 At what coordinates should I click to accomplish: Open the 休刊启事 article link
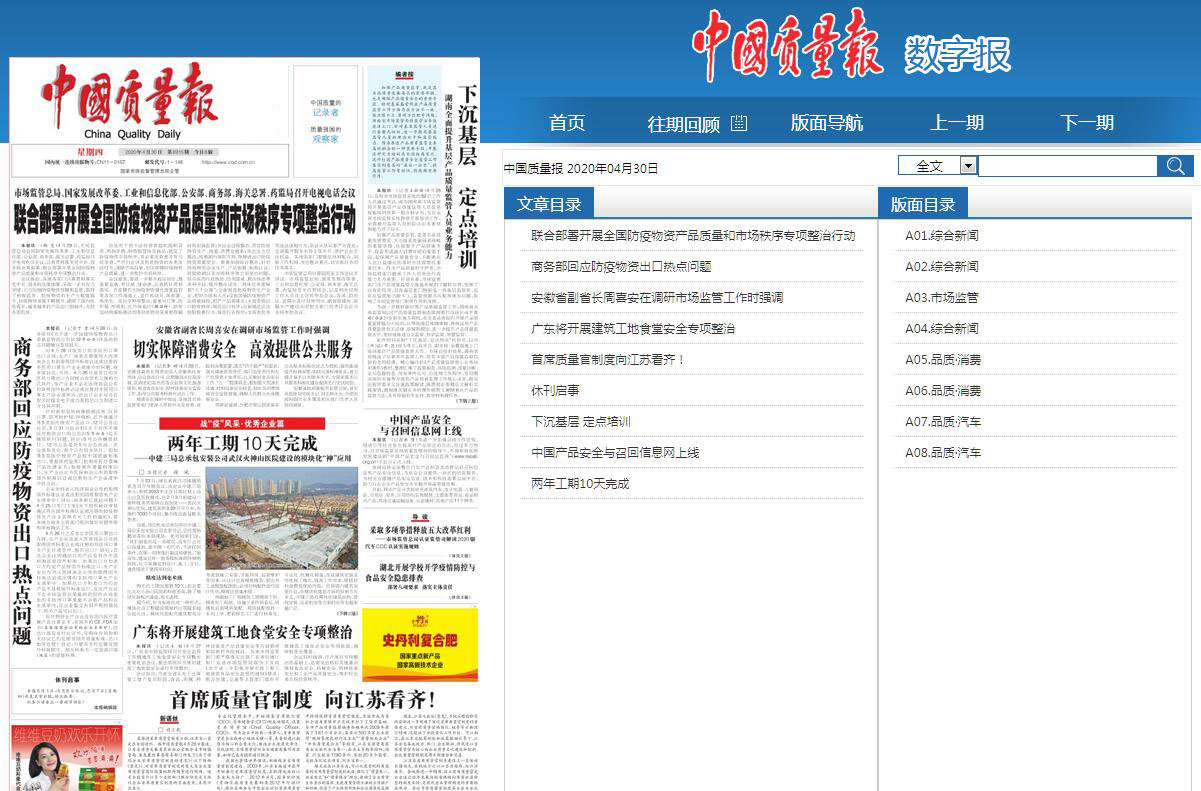pyautogui.click(x=555, y=390)
